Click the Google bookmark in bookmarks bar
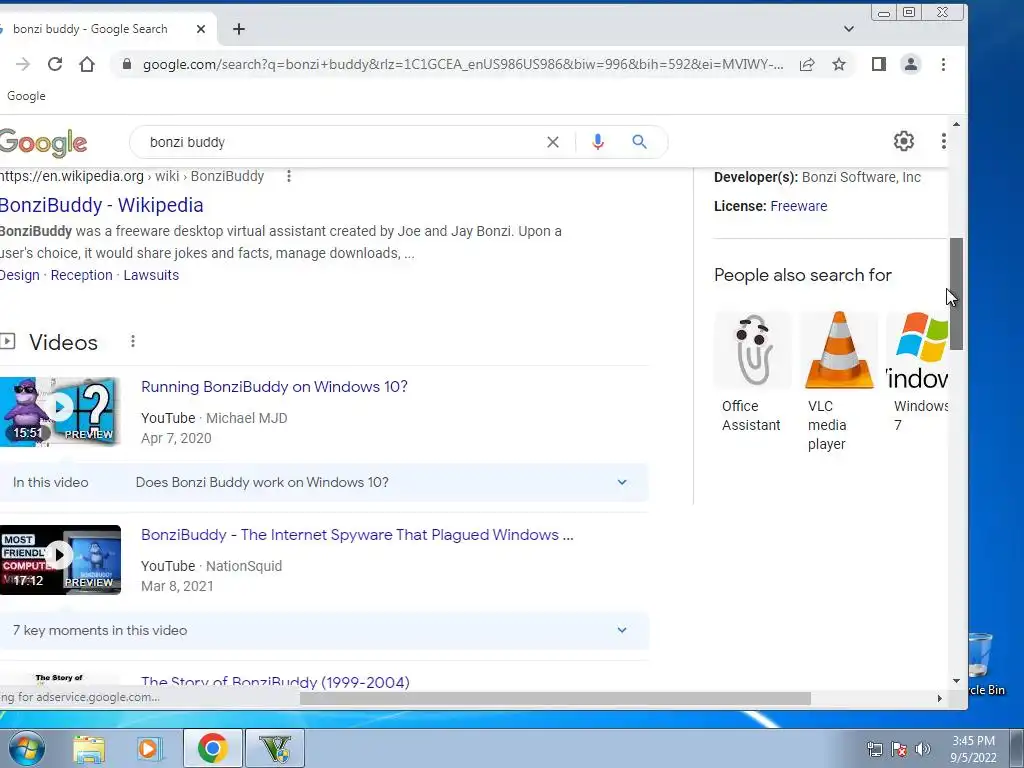 (26, 96)
